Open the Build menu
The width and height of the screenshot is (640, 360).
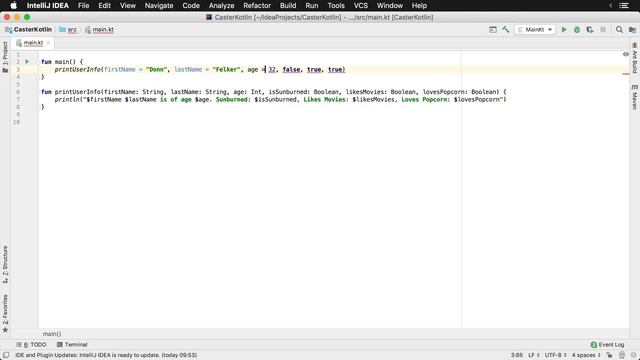288,6
